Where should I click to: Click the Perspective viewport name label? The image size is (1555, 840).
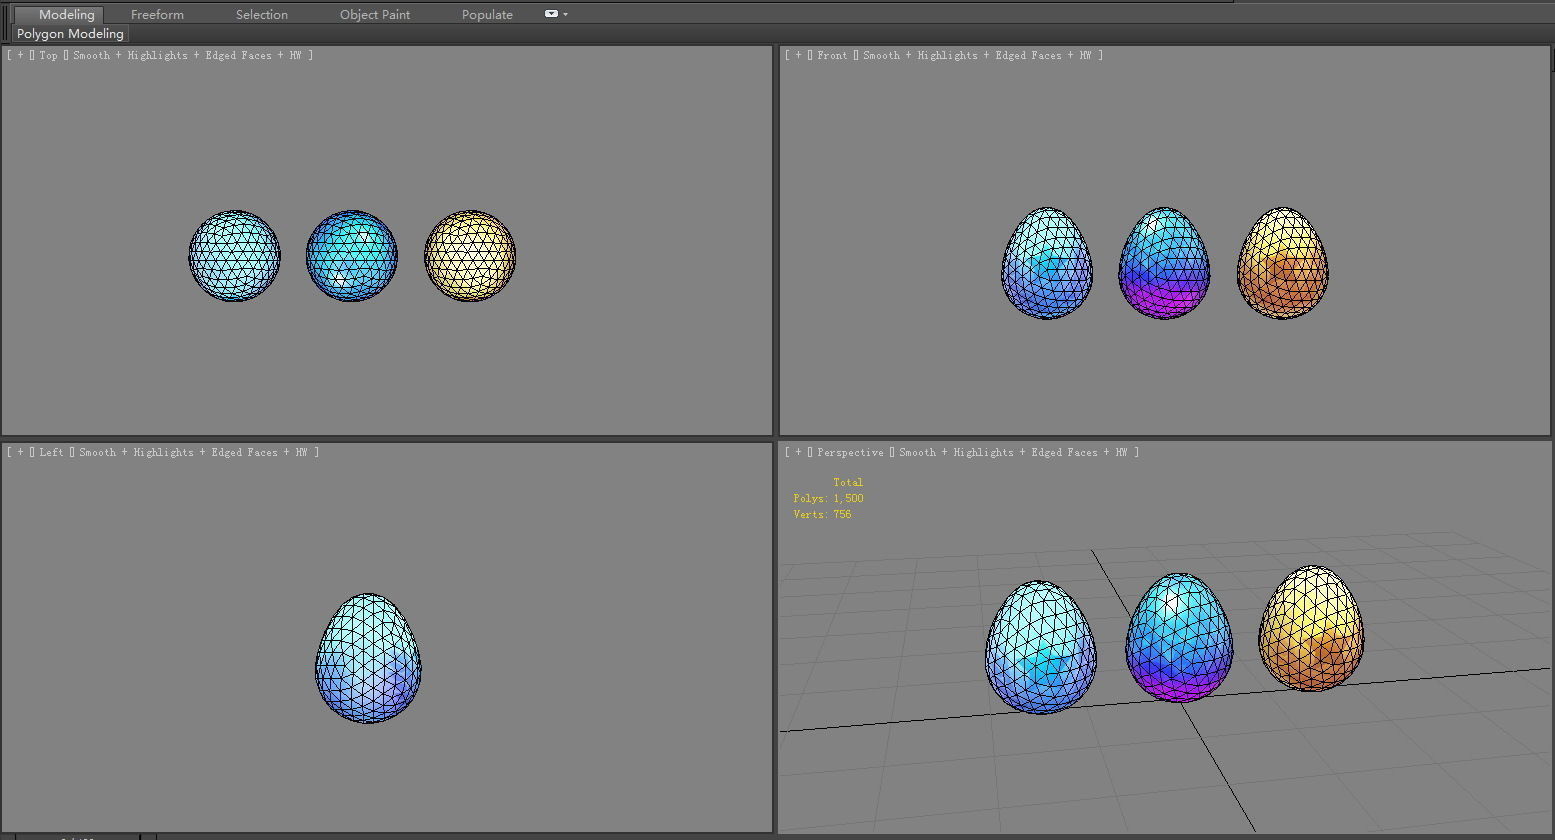coord(850,453)
